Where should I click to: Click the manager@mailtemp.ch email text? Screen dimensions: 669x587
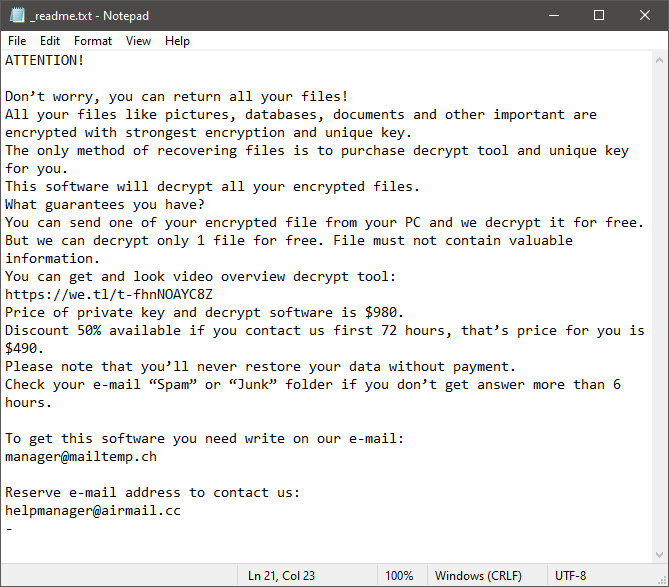coord(81,456)
